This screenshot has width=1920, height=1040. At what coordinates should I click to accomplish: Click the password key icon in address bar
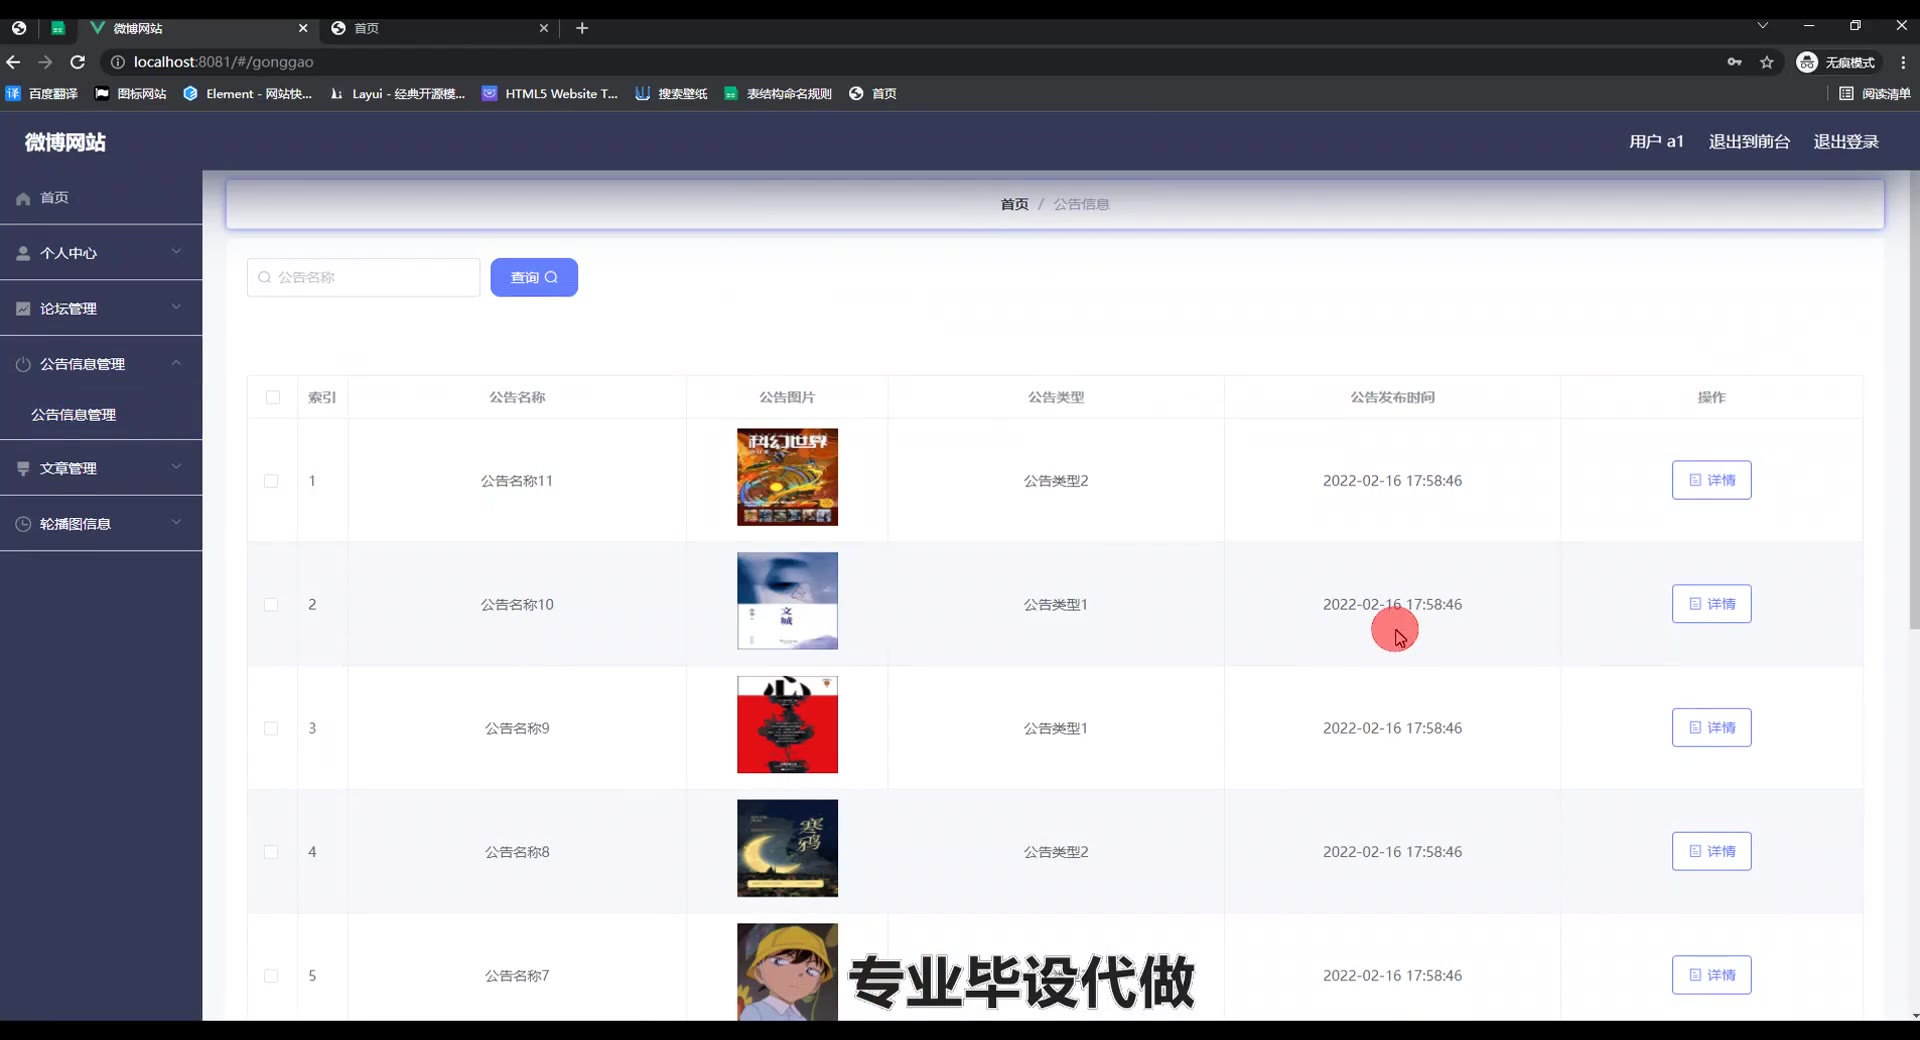(1734, 62)
